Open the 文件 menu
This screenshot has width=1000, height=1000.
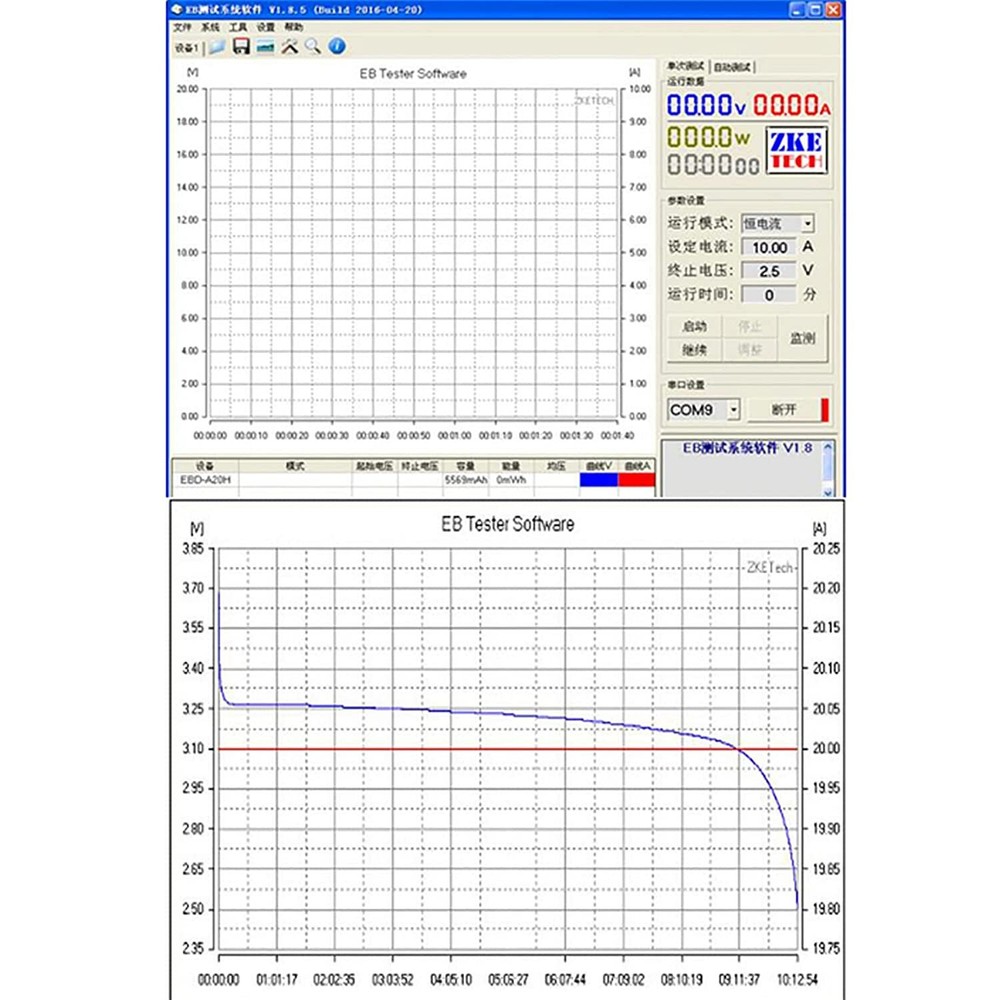(182, 27)
